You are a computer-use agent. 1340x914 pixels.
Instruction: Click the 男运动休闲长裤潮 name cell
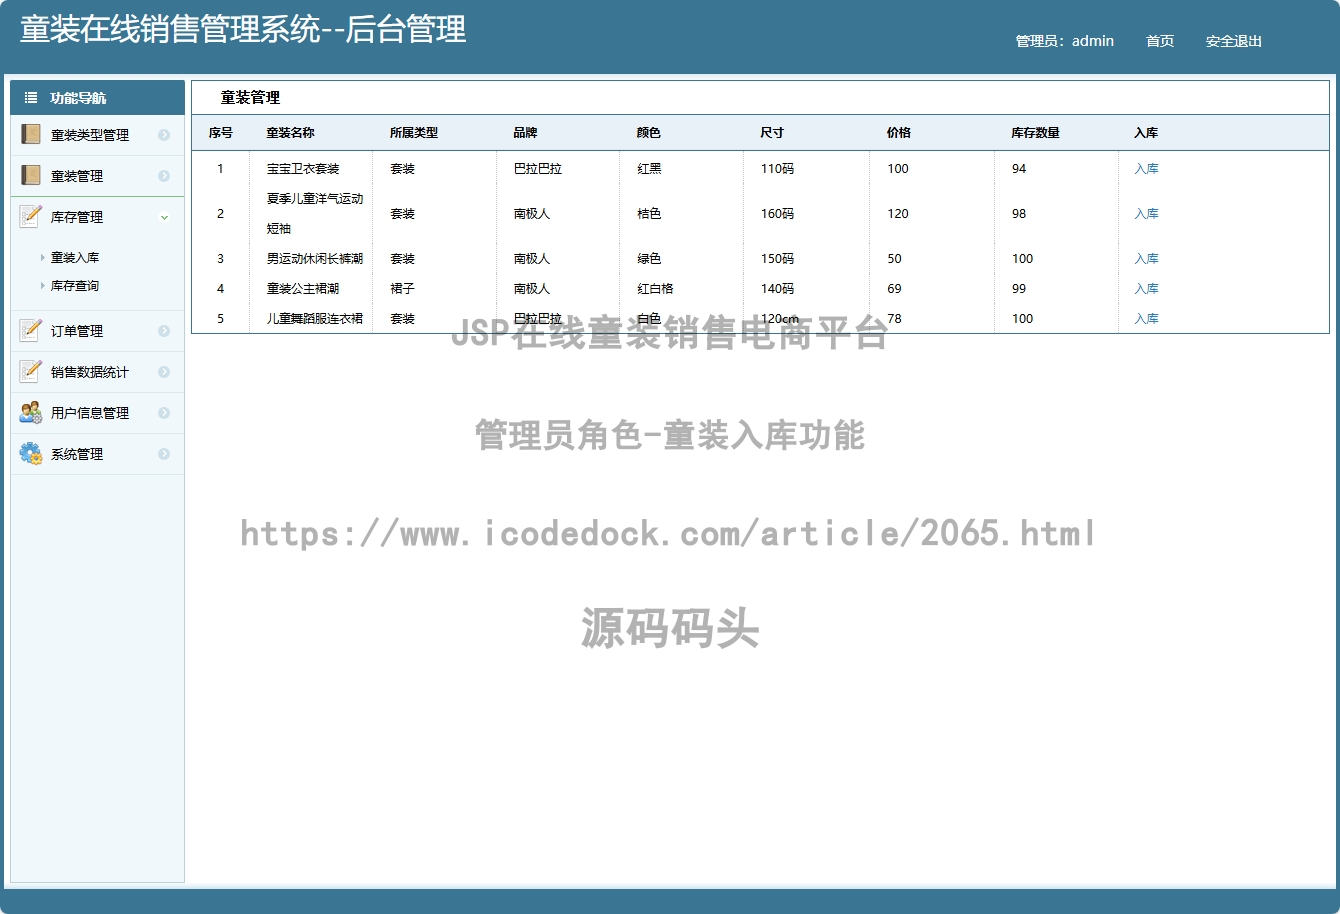[315, 259]
